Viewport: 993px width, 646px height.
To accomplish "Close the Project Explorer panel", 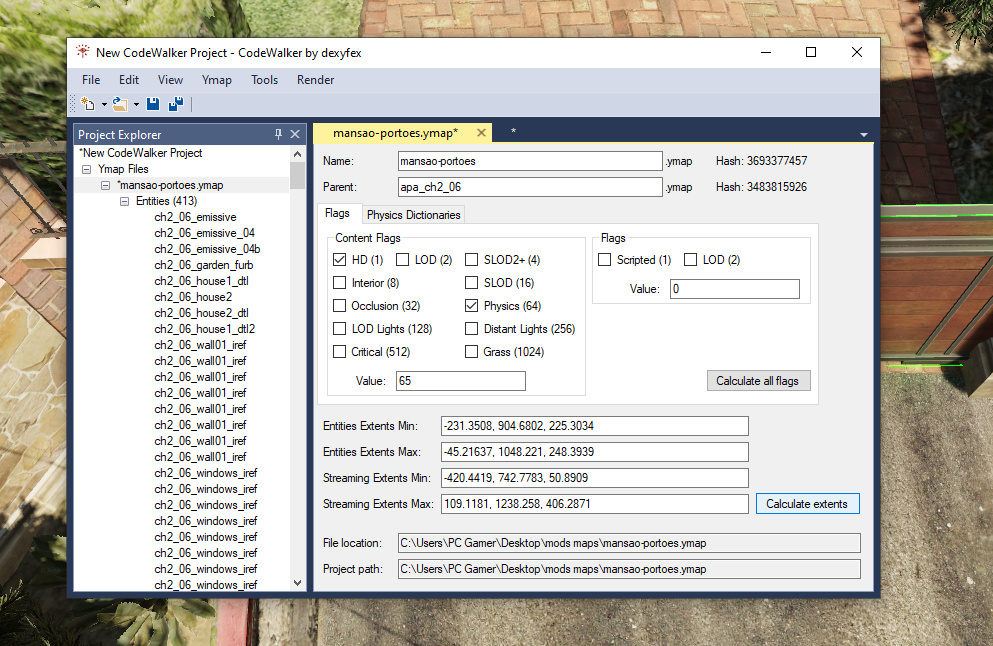I will pyautogui.click(x=295, y=134).
